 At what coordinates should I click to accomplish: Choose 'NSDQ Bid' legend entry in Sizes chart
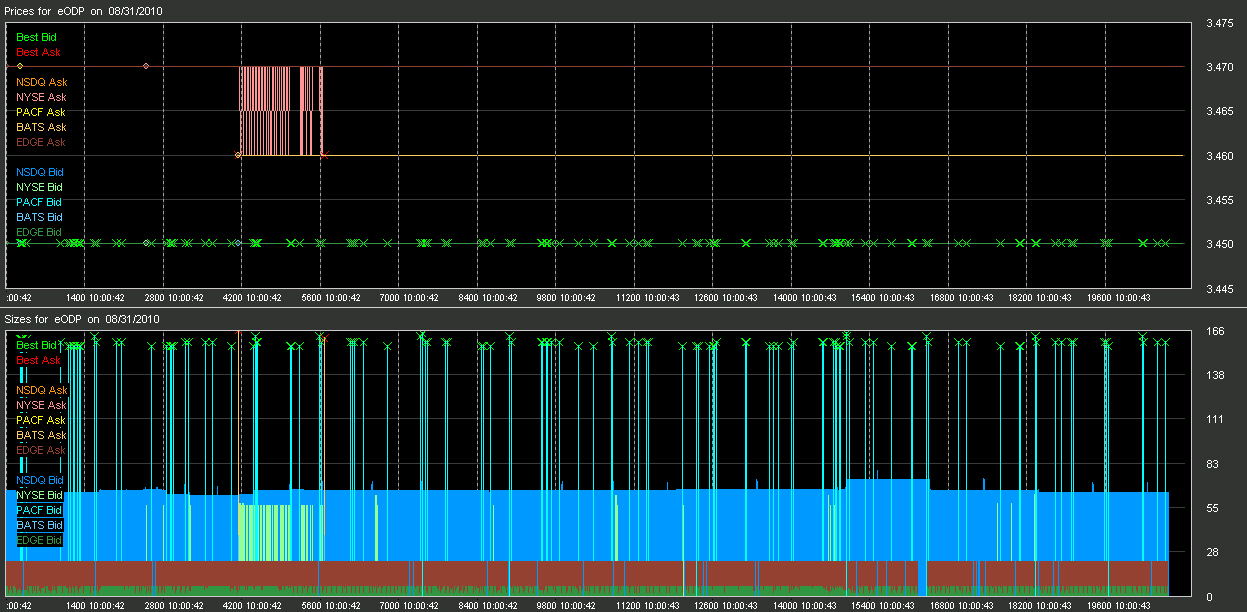40,480
